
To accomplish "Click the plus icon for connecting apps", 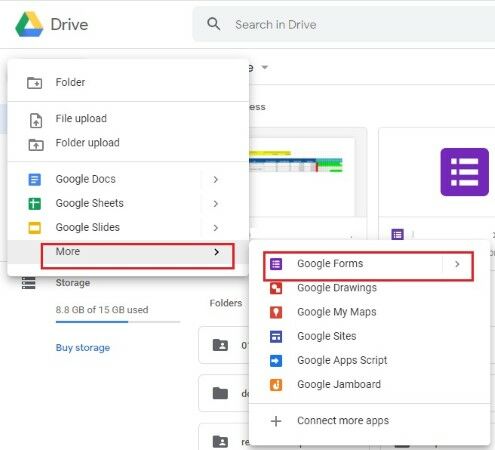I will coord(276,421).
